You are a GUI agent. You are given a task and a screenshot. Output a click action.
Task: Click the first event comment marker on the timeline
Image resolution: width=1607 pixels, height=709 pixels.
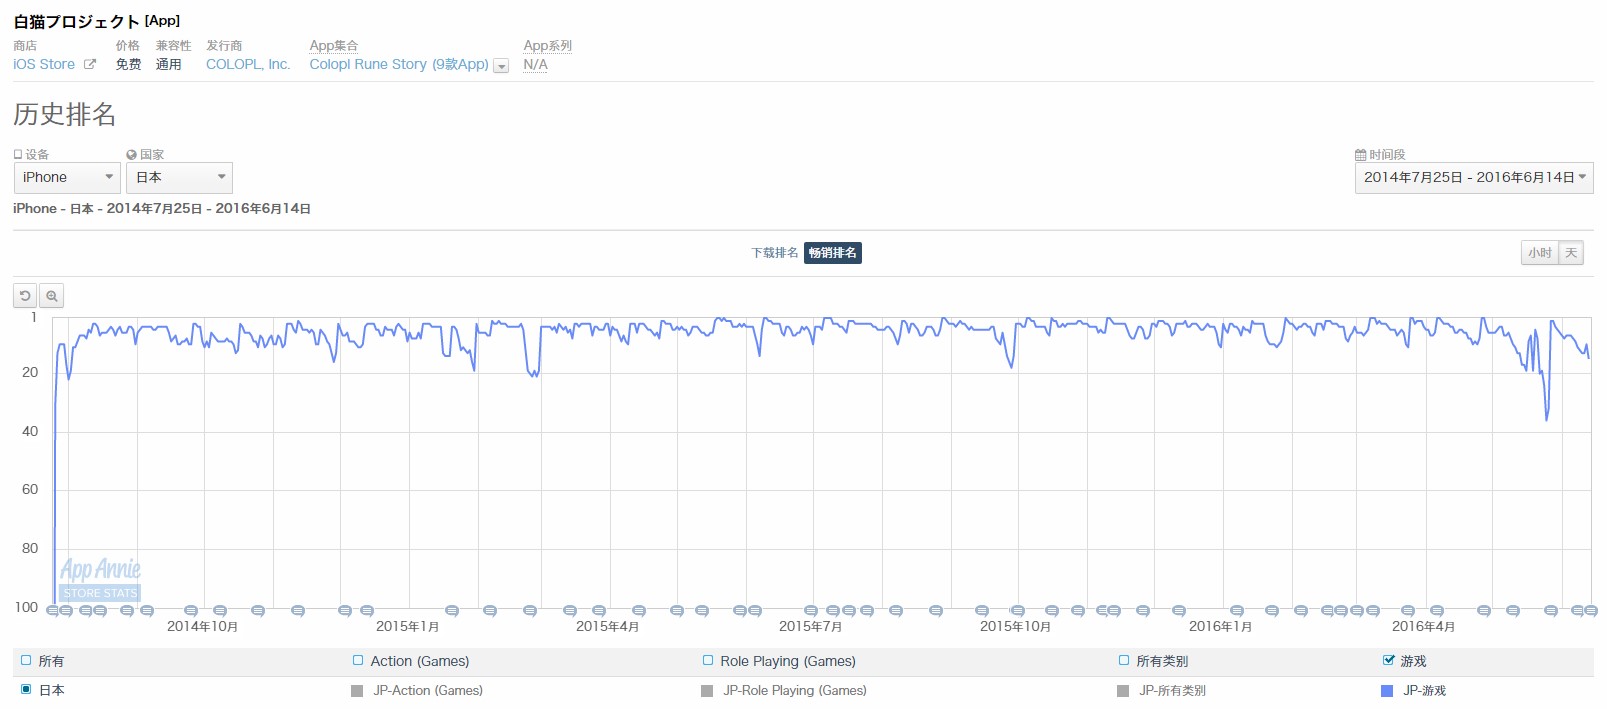pyautogui.click(x=52, y=611)
